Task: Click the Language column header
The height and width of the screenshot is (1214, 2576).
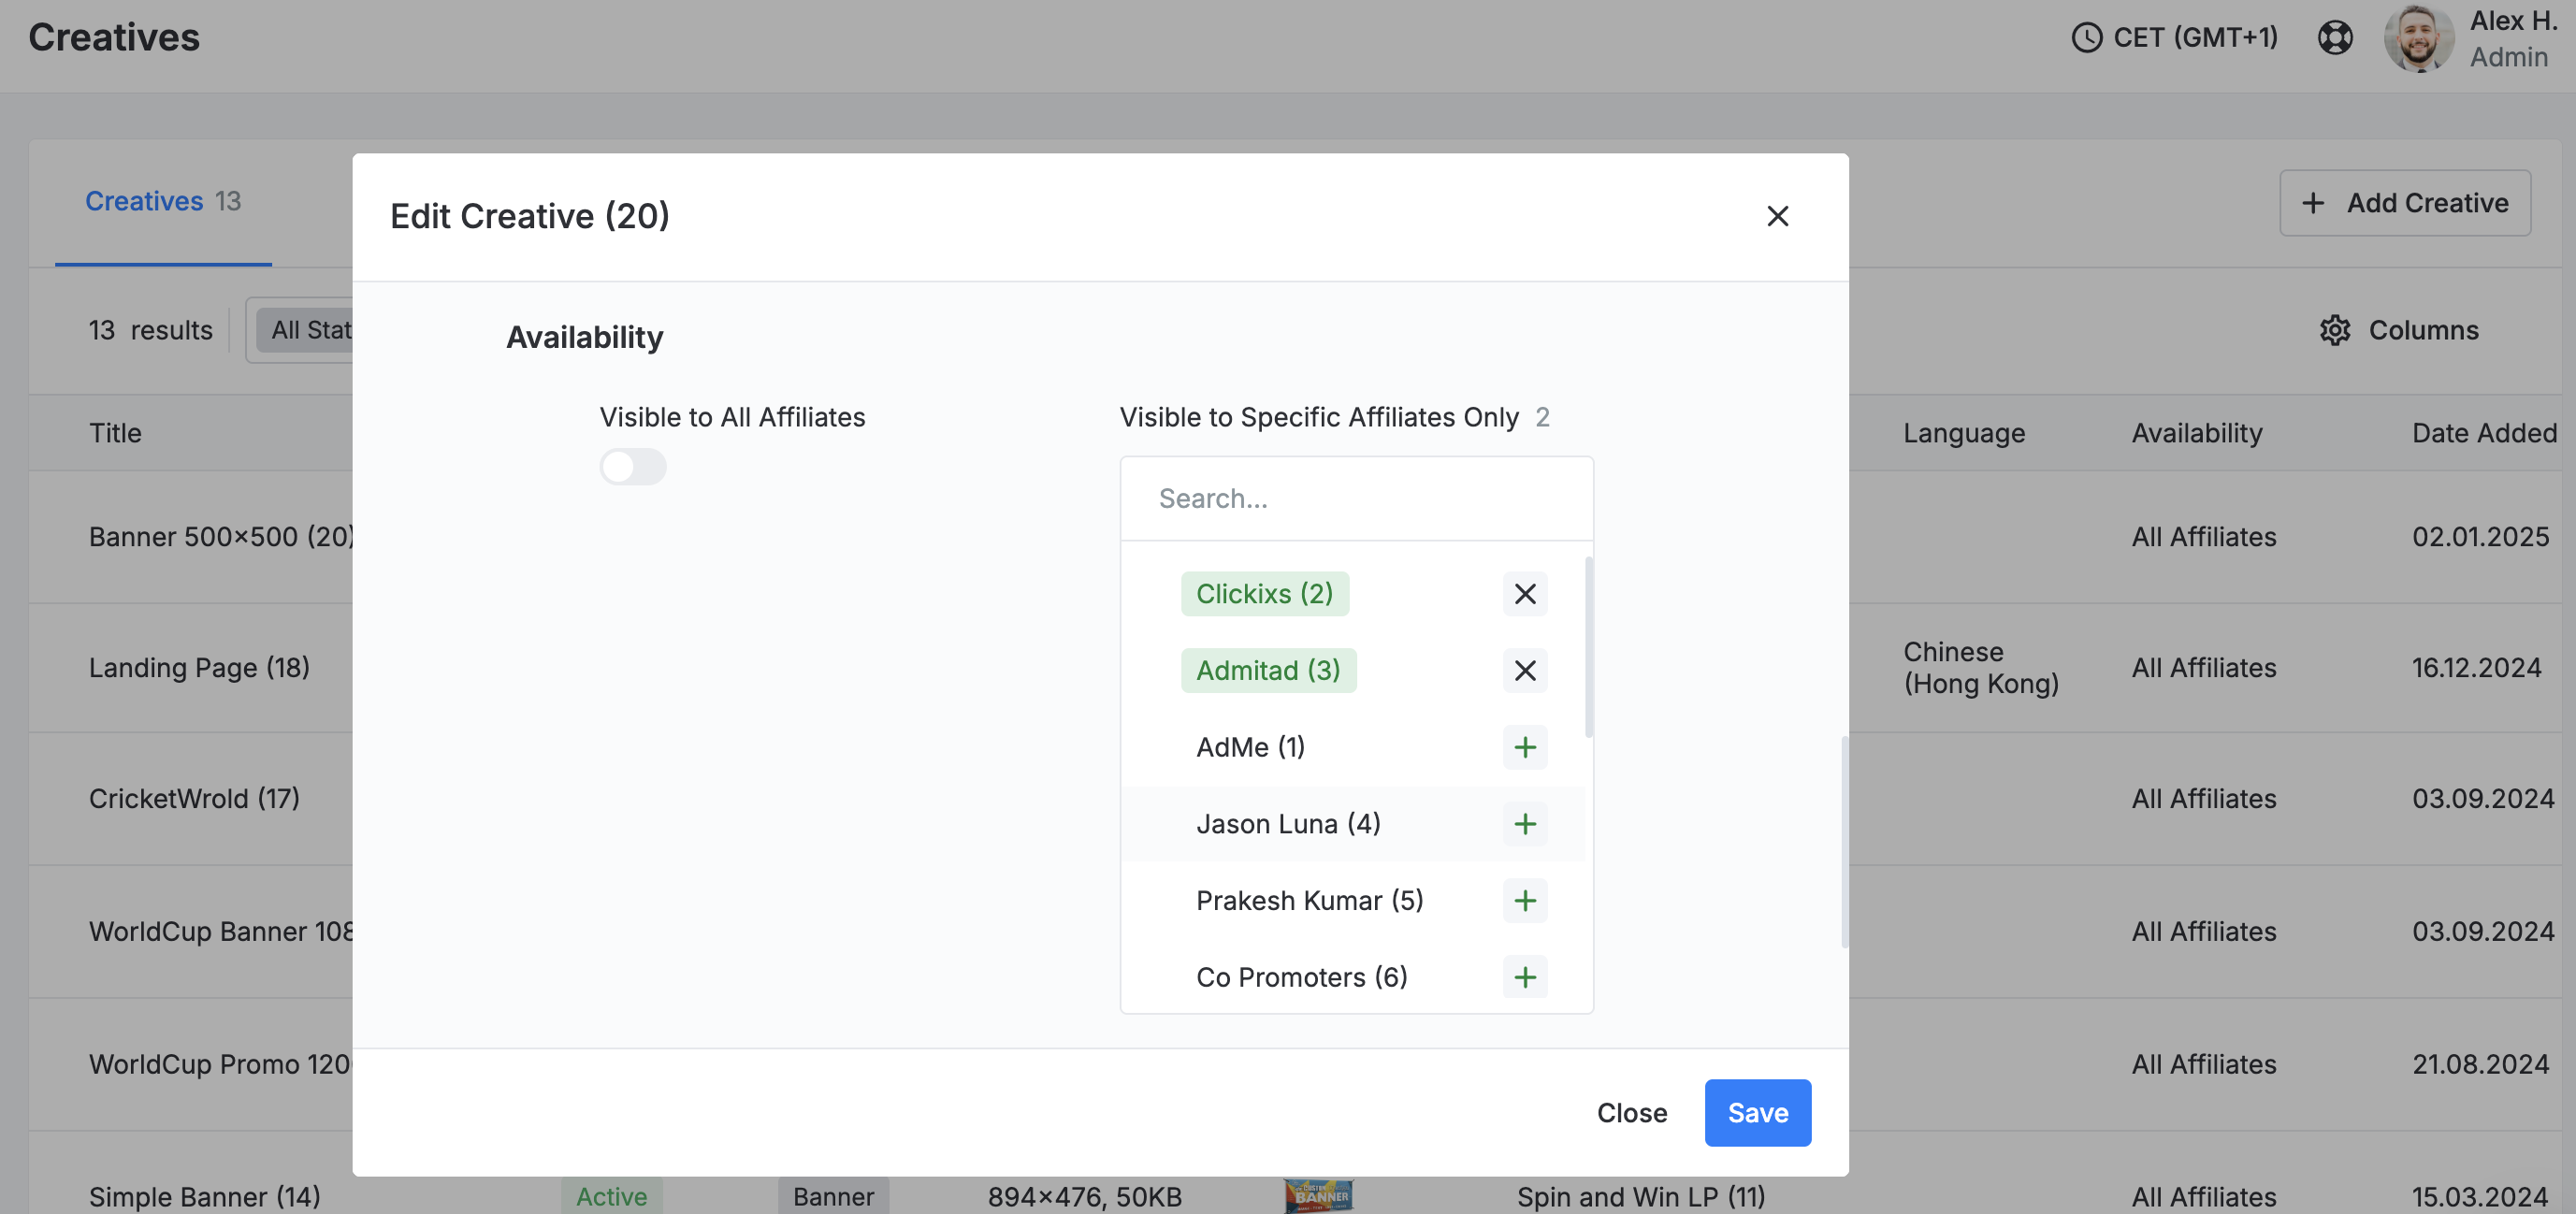Action: 1963,433
